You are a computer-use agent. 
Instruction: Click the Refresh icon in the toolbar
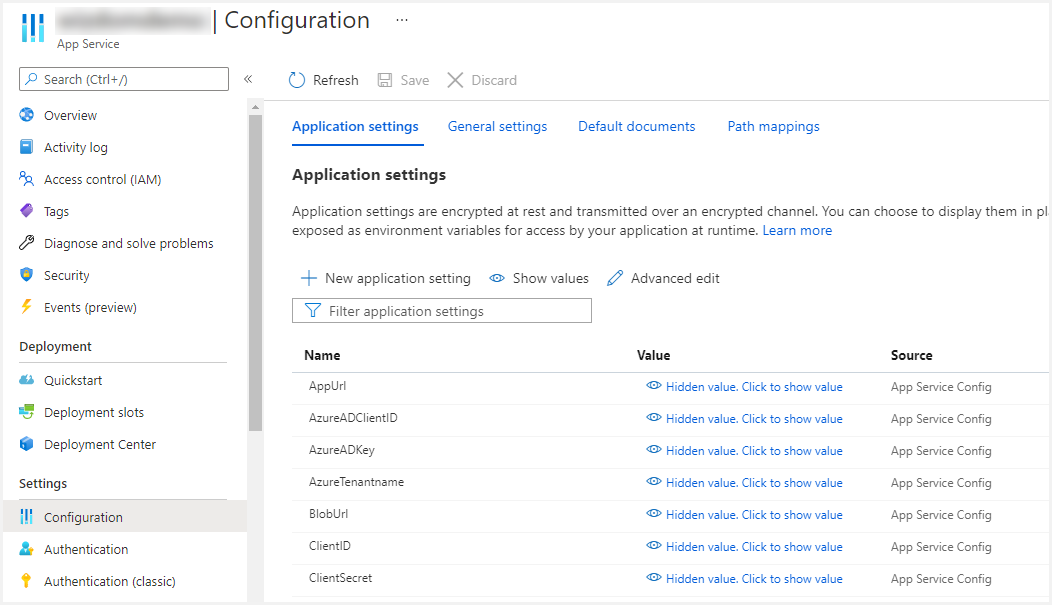pos(297,80)
